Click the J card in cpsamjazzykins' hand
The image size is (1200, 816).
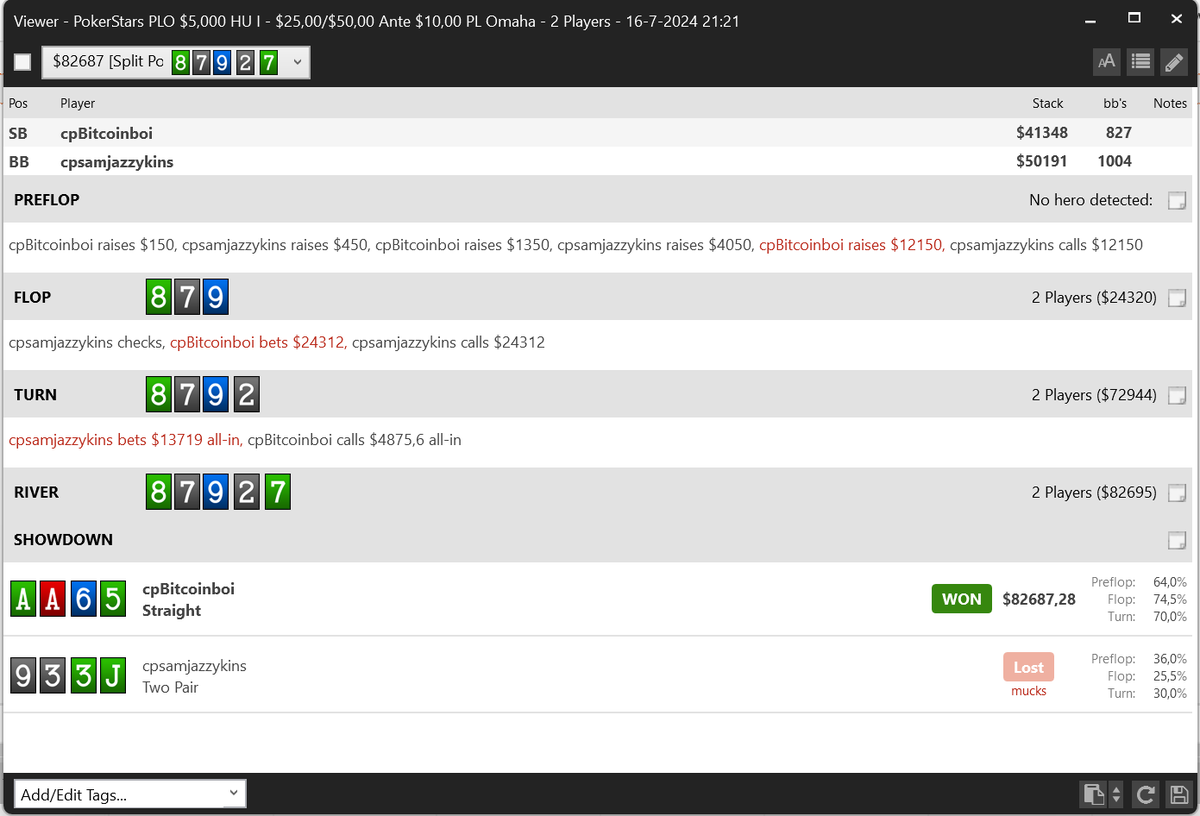(x=113, y=676)
